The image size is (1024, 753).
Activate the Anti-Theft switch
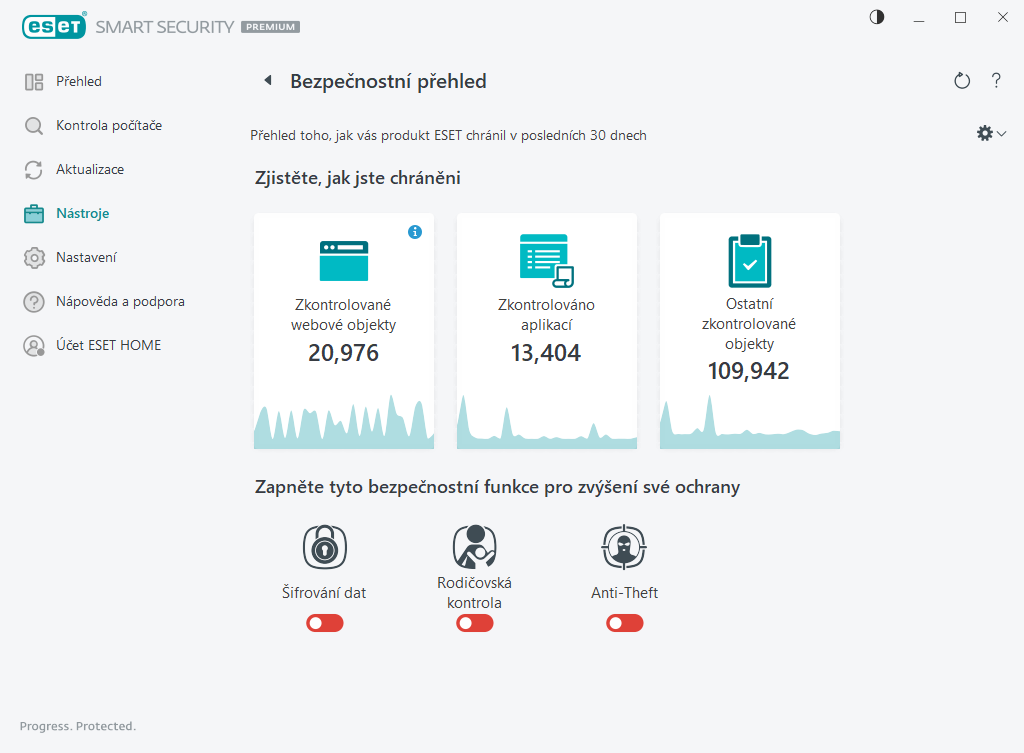tap(624, 622)
